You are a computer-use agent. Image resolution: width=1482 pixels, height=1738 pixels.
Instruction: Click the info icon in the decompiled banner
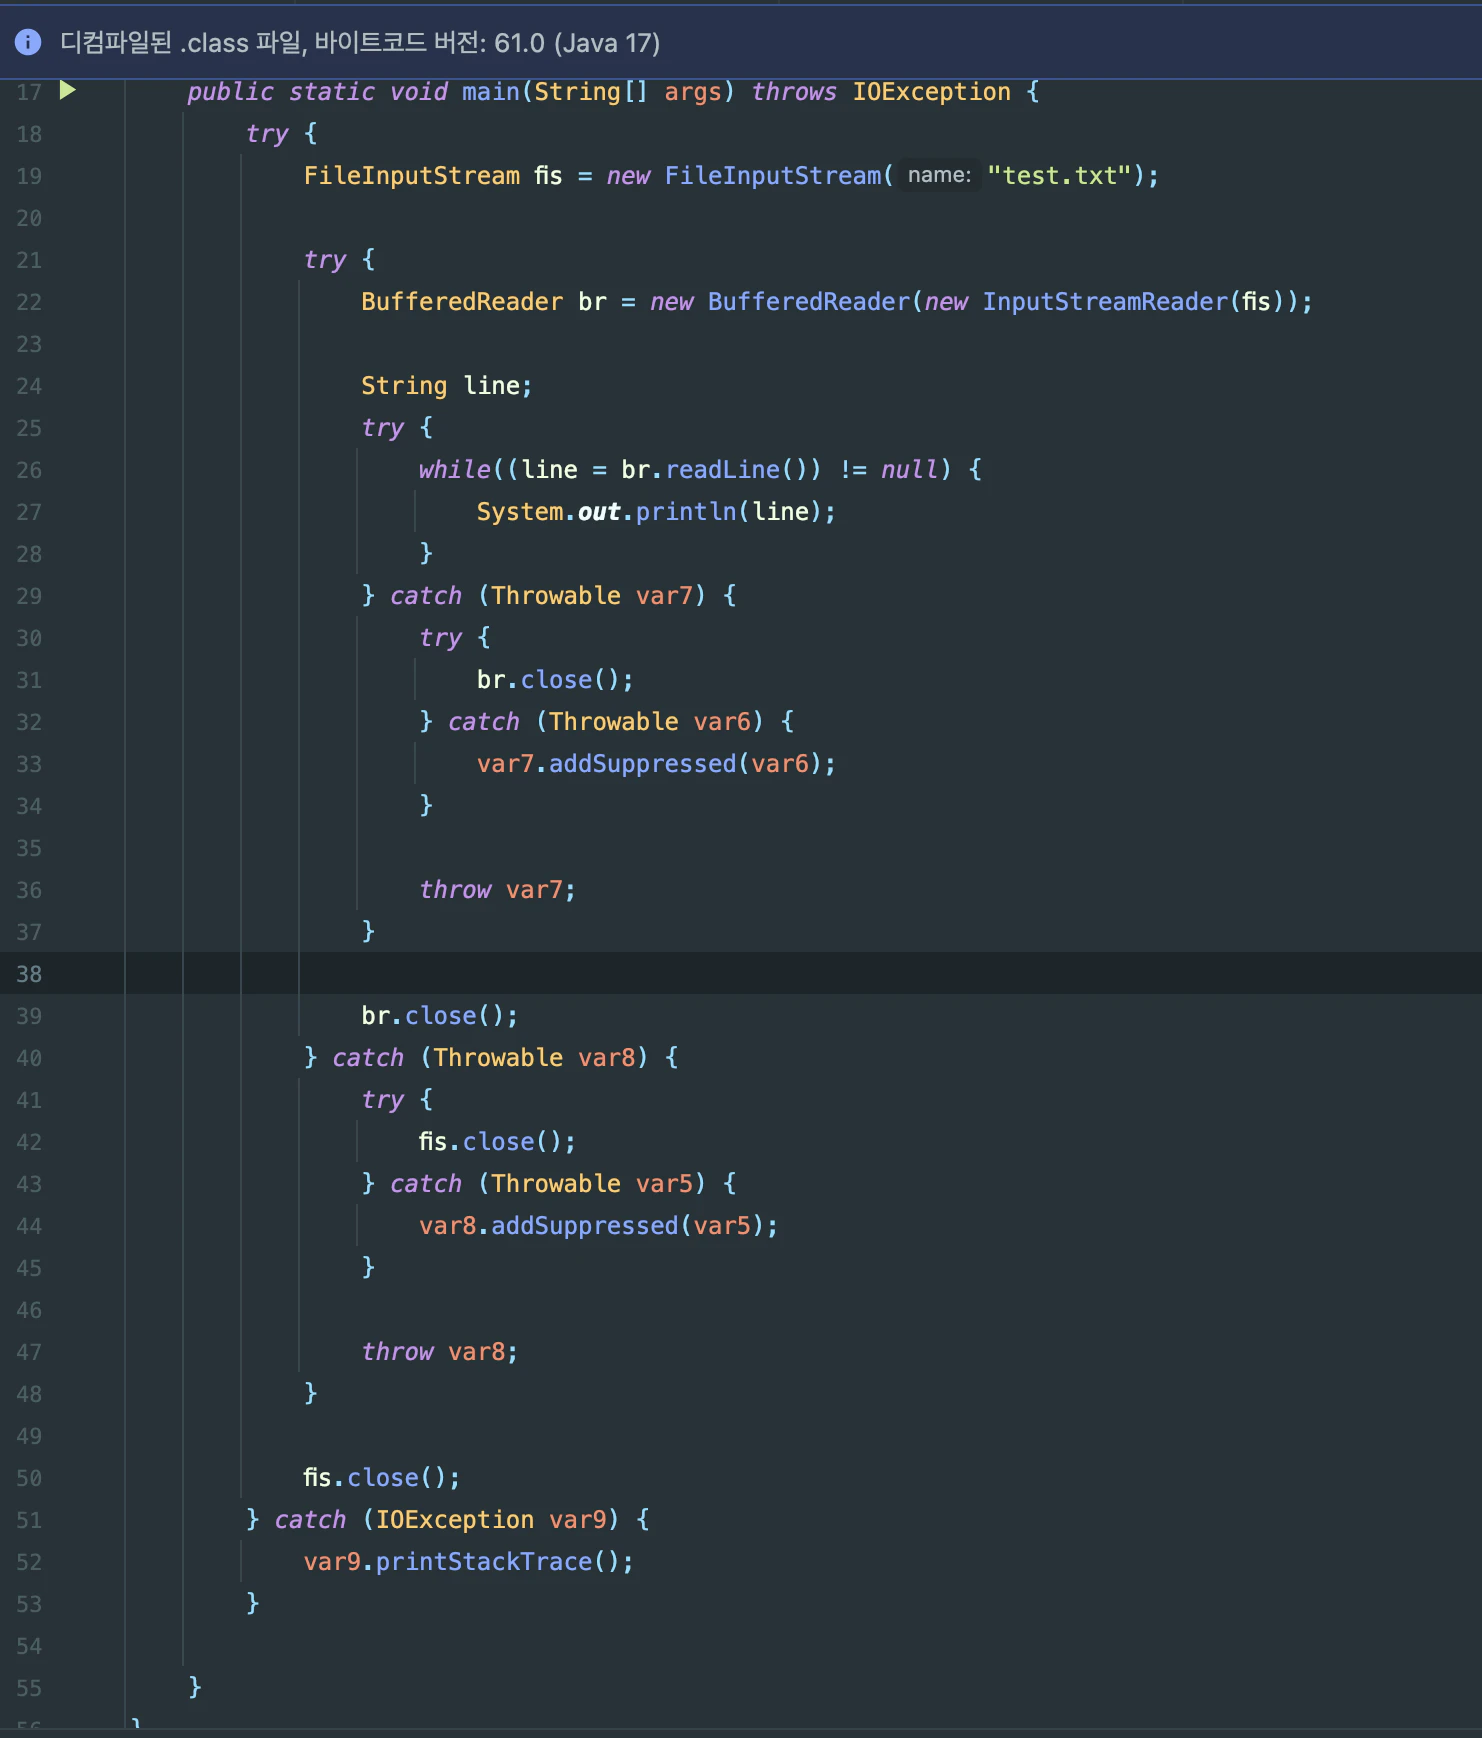coord(28,42)
